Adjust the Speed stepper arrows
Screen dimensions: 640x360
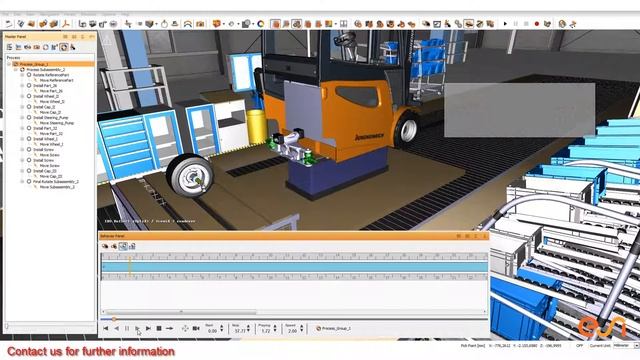point(302,328)
